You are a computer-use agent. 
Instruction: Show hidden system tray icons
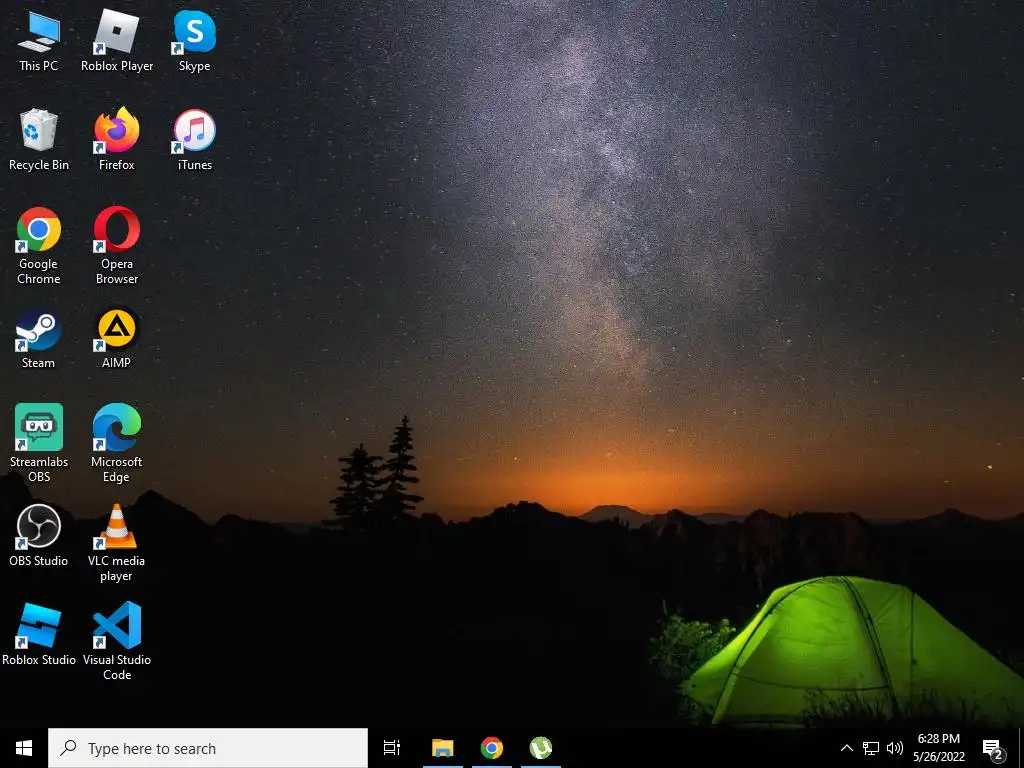tap(846, 748)
